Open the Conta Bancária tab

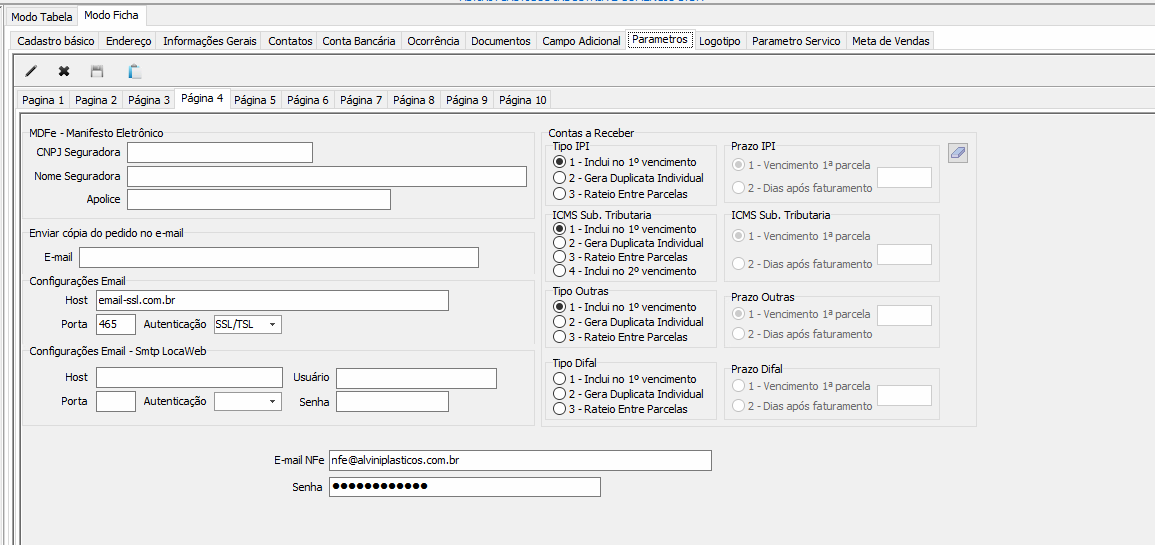pos(358,41)
